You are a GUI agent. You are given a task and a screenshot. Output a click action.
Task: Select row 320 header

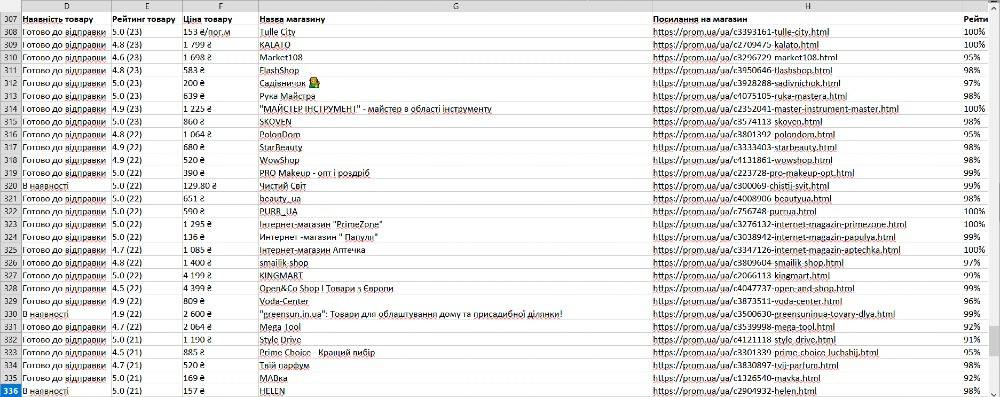[10, 186]
